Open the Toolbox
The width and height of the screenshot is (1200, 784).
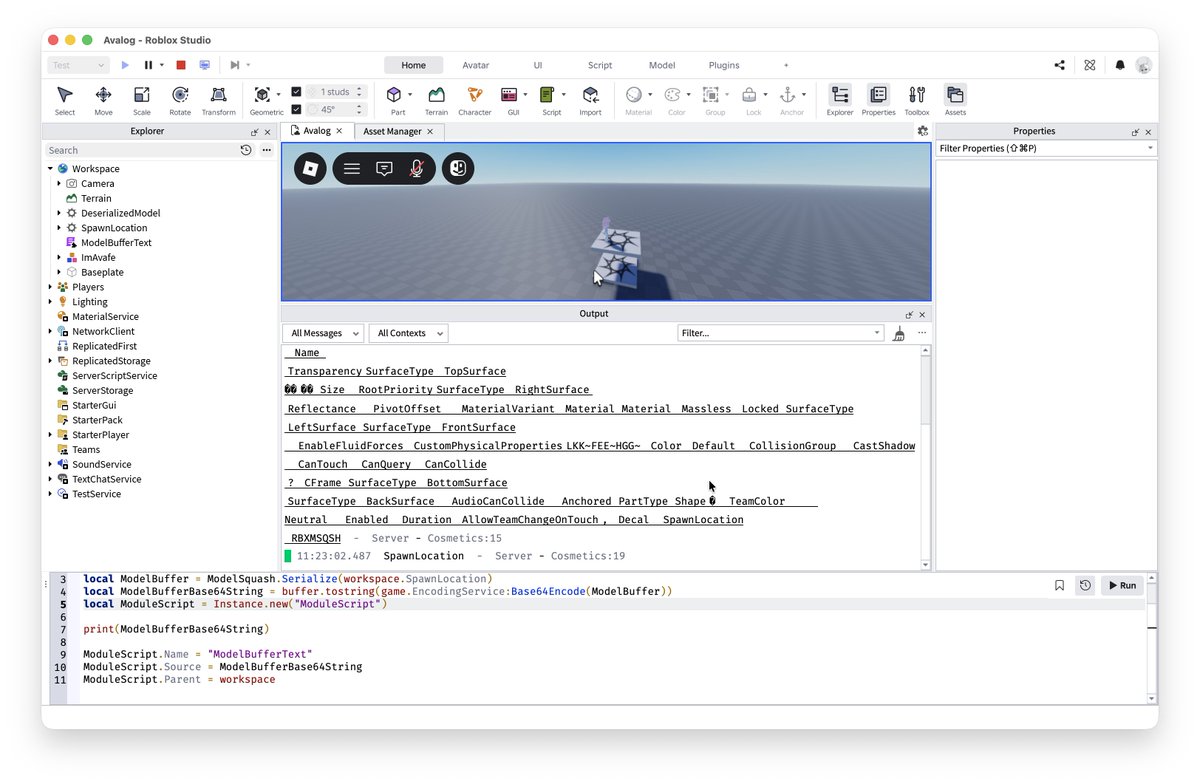click(917, 100)
